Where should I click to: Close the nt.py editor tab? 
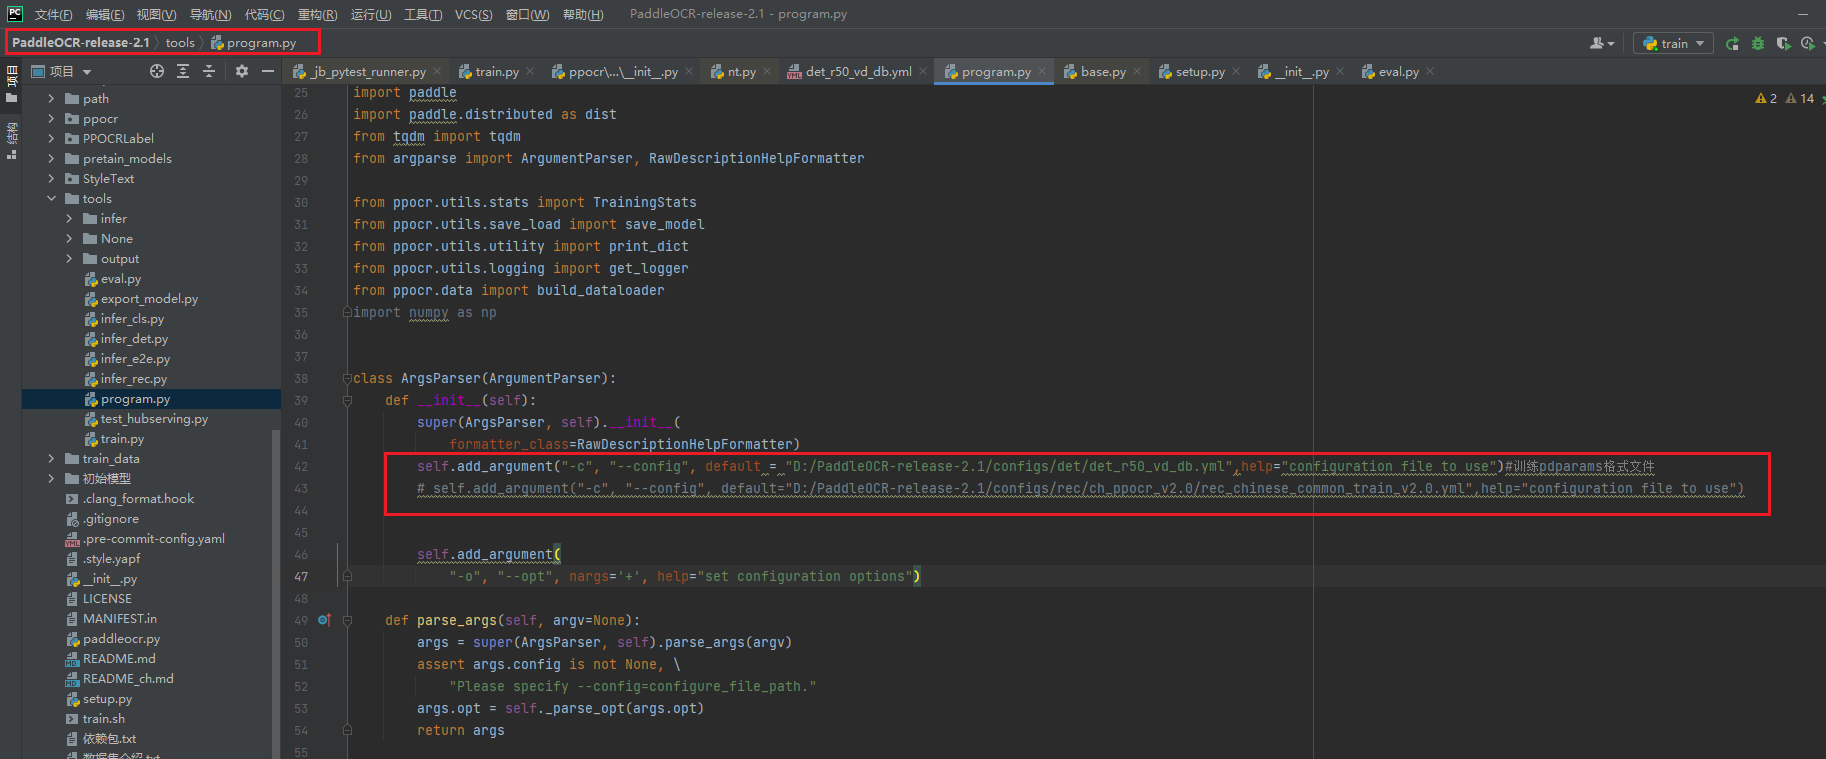click(767, 71)
